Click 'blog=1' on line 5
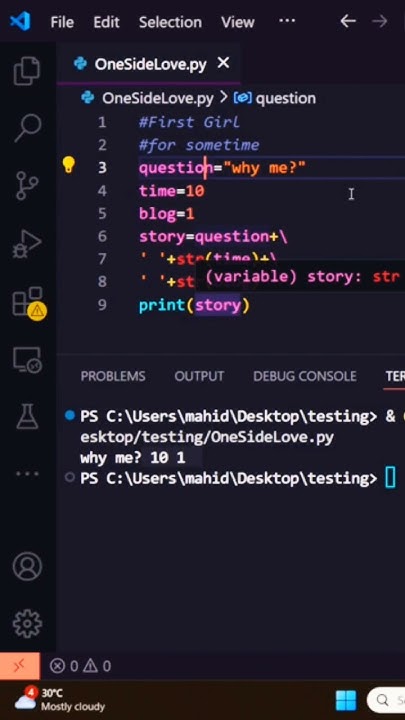Image resolution: width=405 pixels, height=720 pixels. [x=167, y=214]
